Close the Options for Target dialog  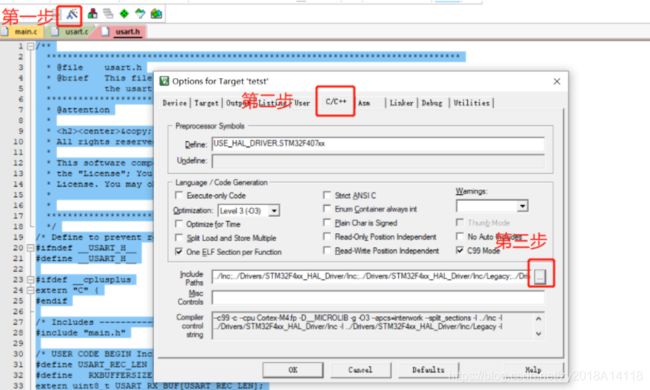pos(557,81)
